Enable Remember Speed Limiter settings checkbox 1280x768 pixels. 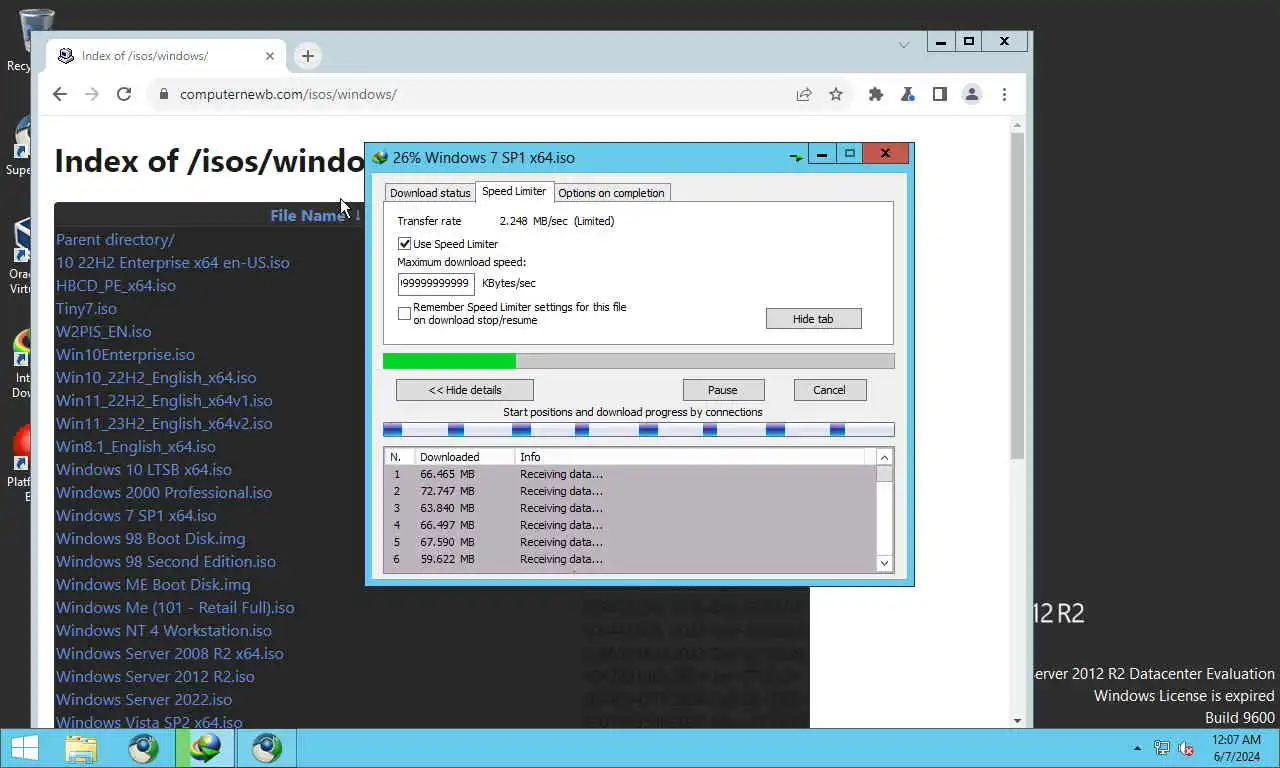405,314
